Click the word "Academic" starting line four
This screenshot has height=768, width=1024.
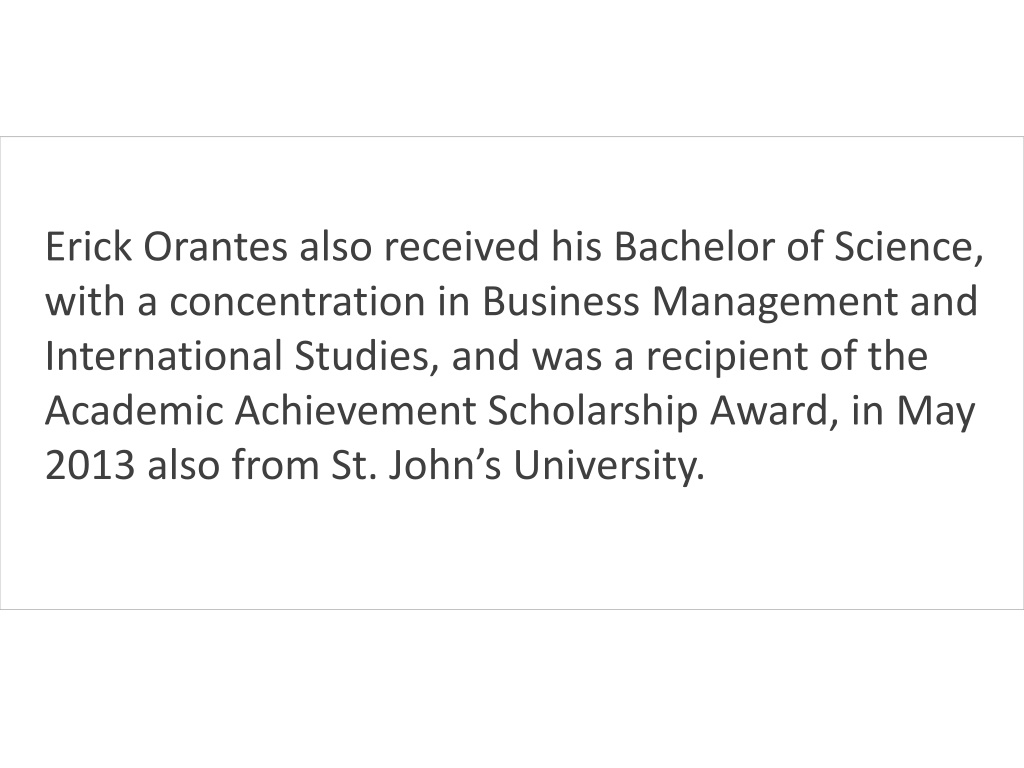134,411
